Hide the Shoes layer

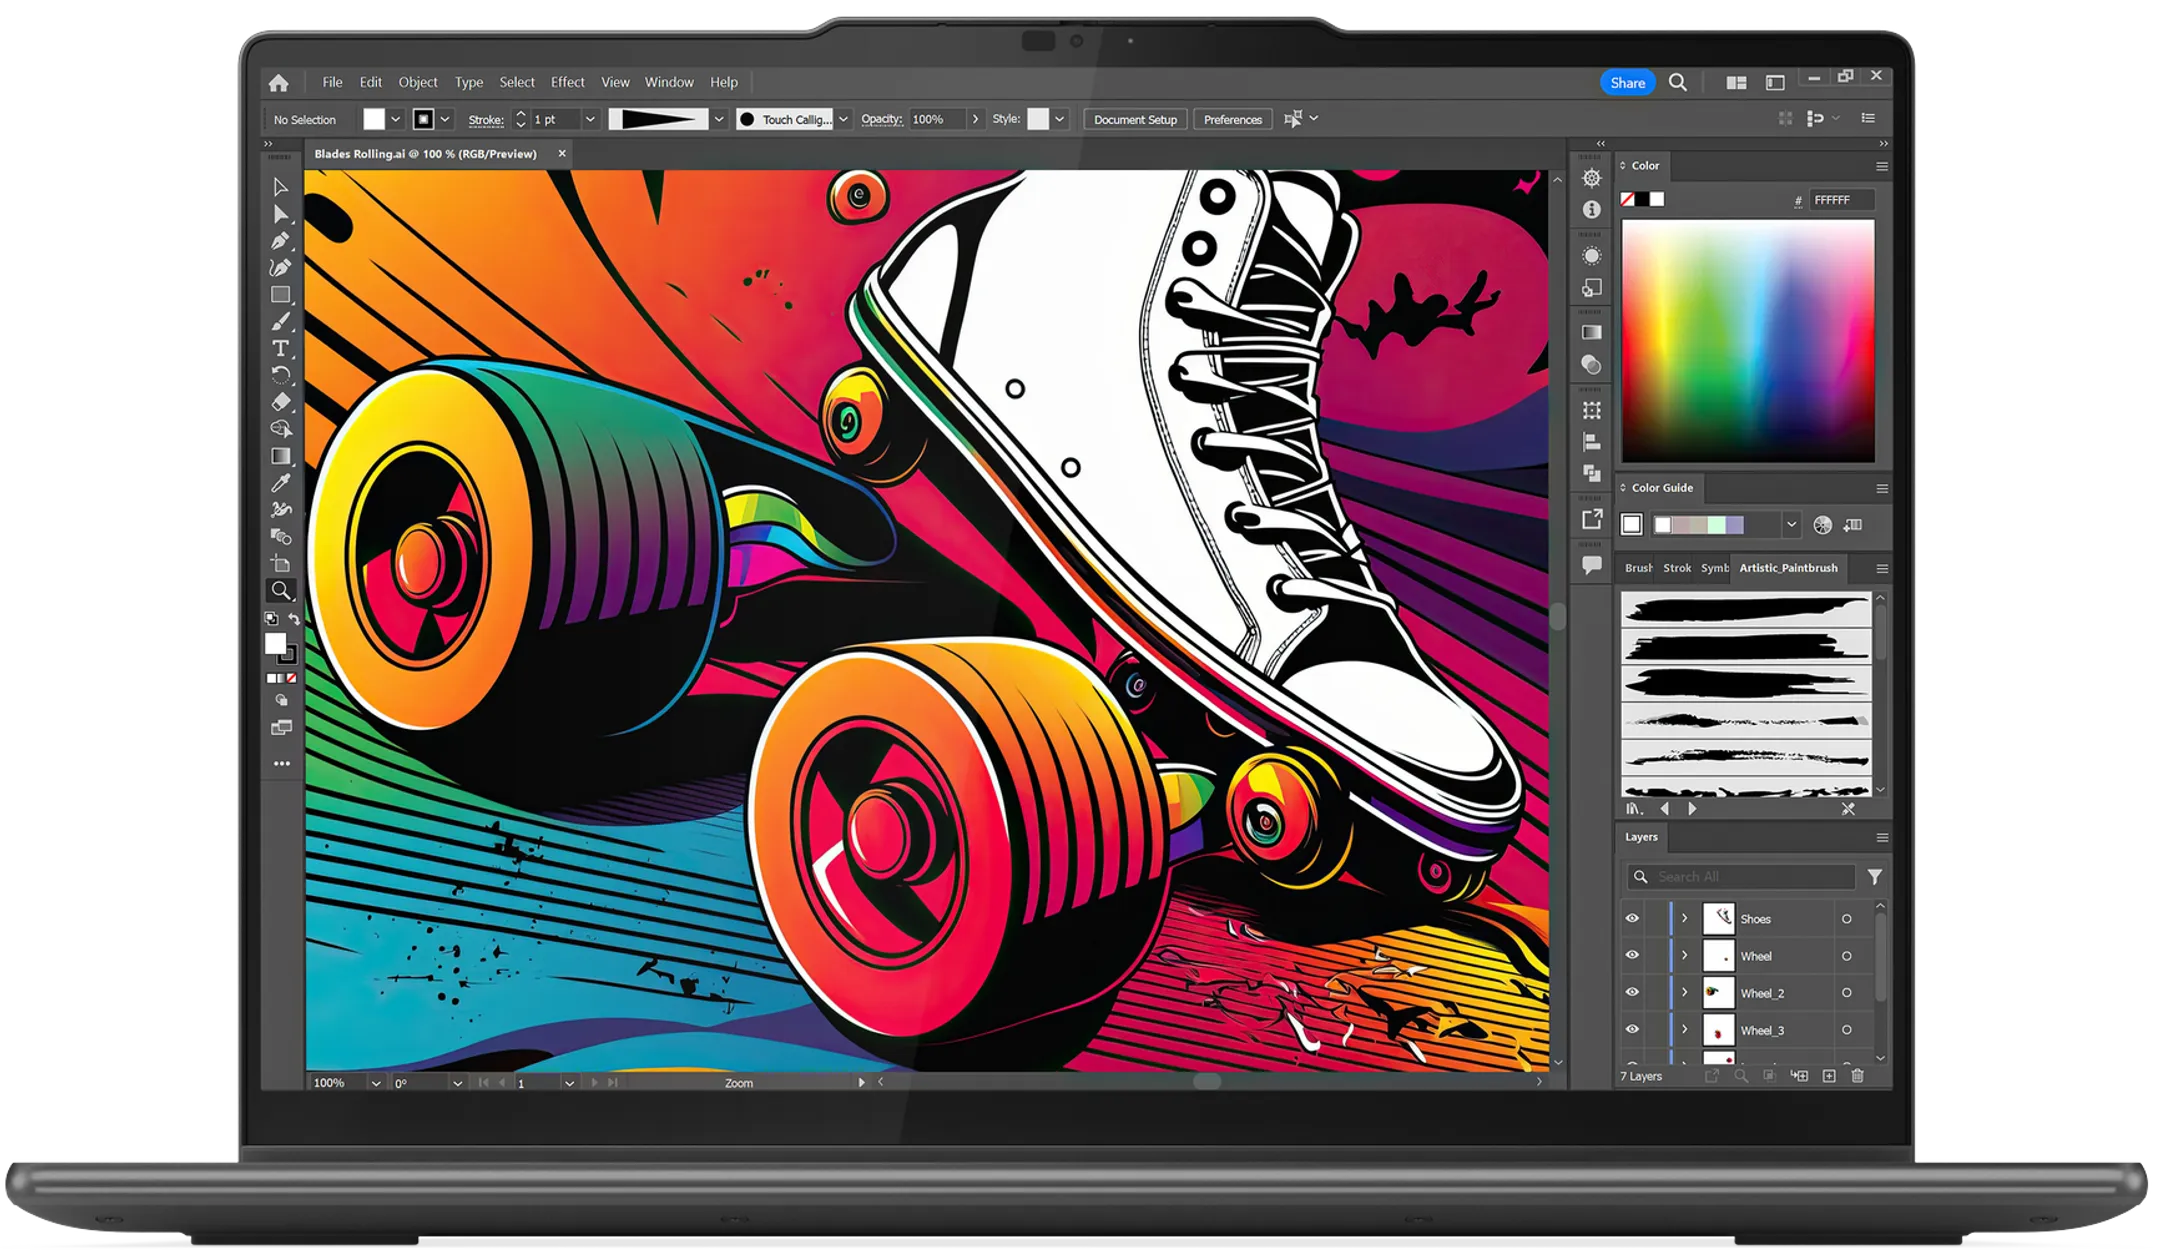[1632, 919]
